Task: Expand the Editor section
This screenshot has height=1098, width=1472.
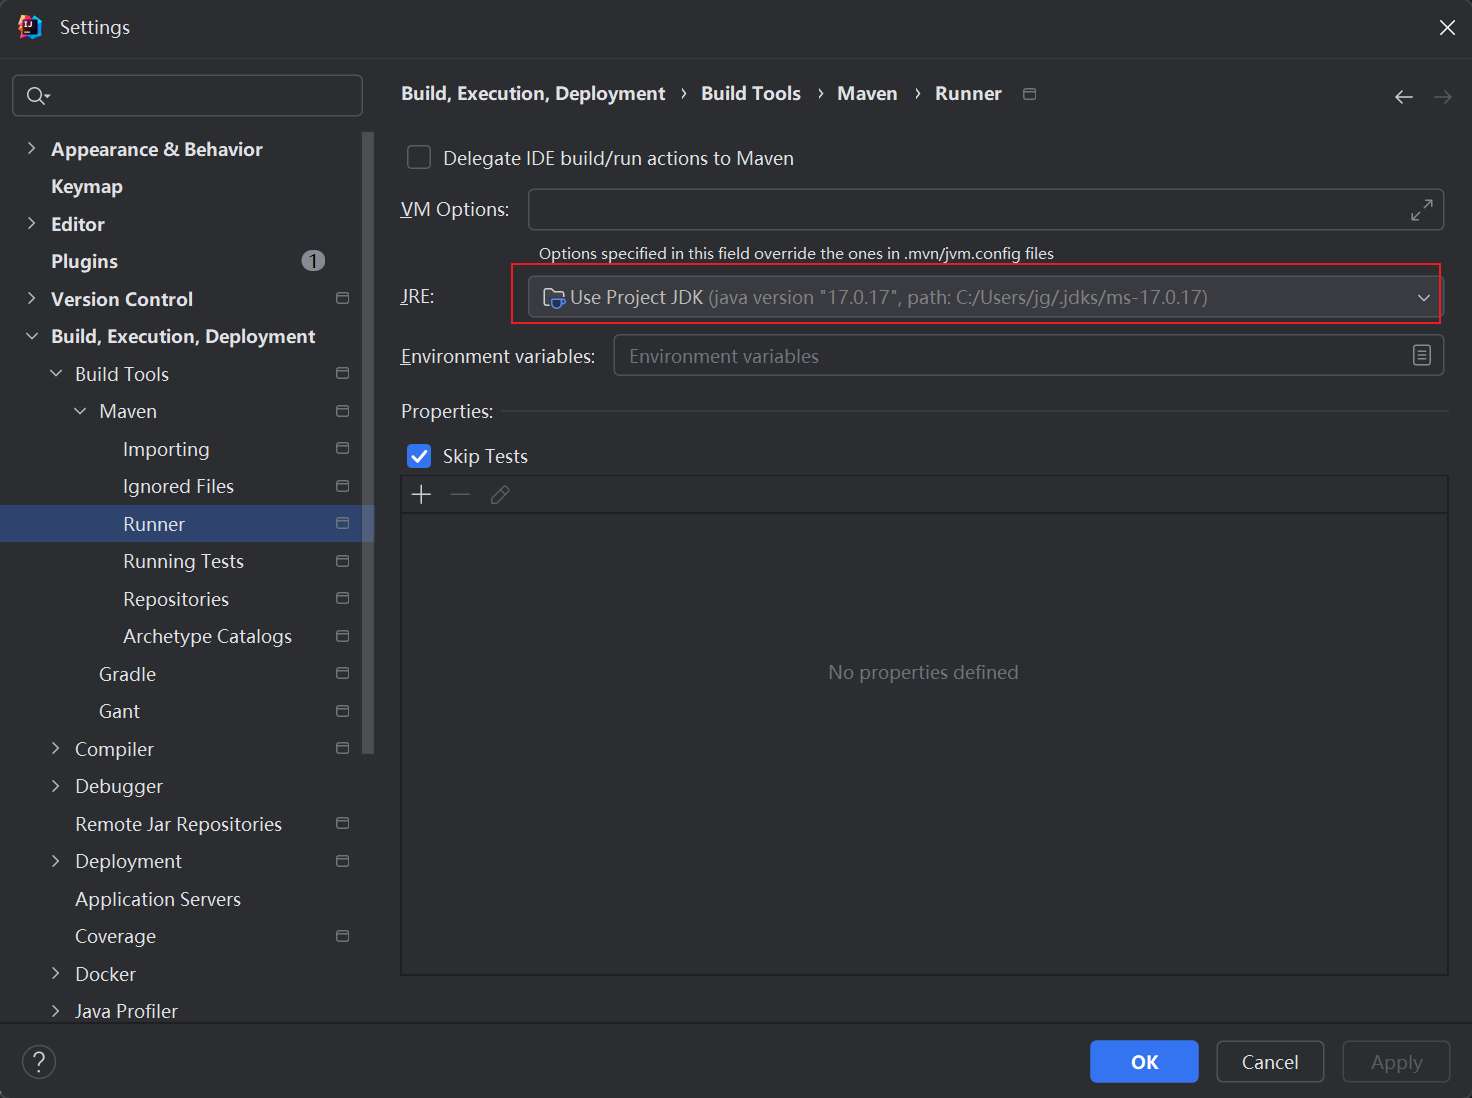Action: pyautogui.click(x=31, y=223)
